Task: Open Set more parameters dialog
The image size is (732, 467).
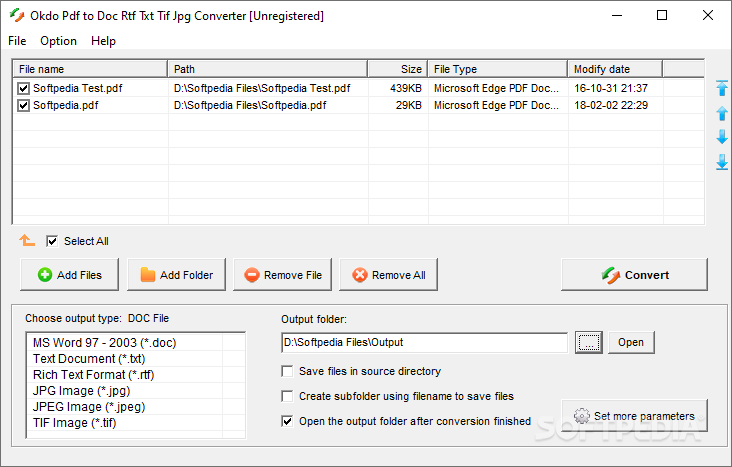Action: pos(634,416)
